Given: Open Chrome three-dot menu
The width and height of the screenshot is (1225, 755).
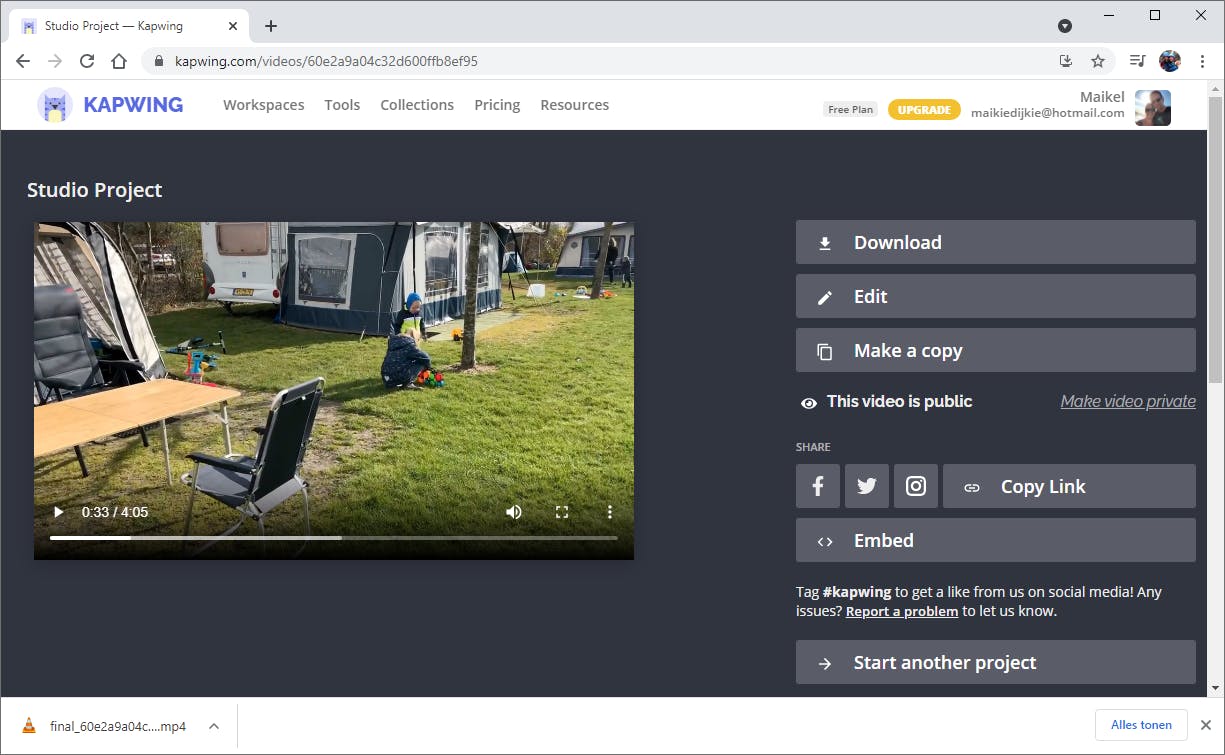Looking at the screenshot, I should 1203,61.
